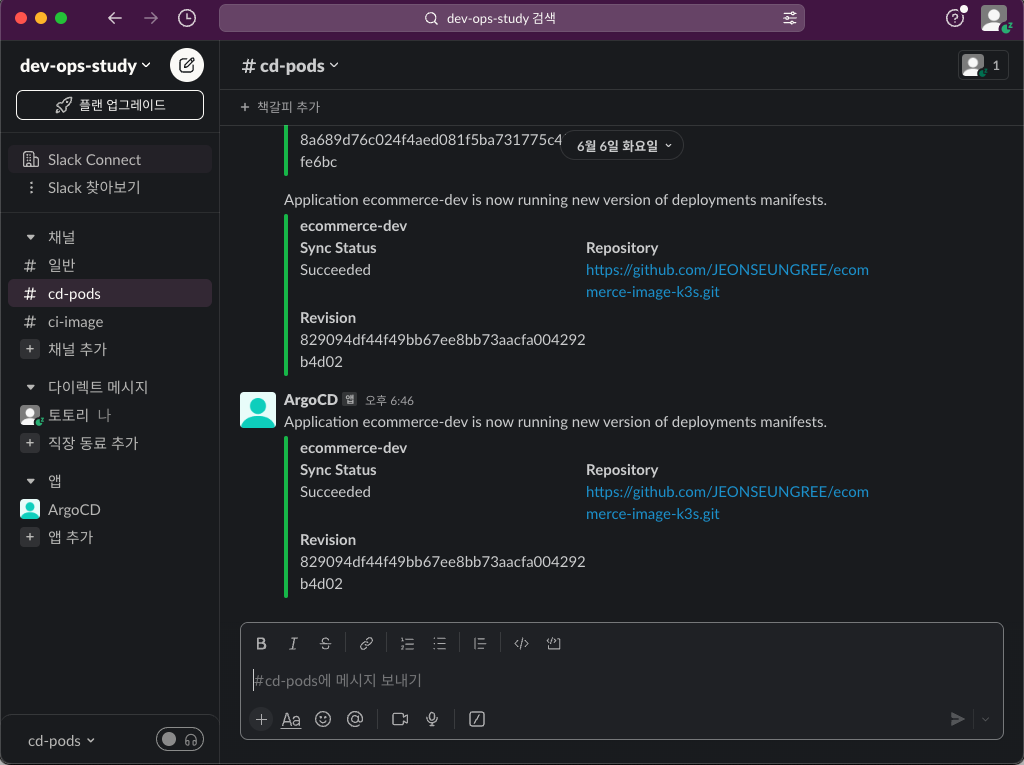Apply blockquote formatting
The width and height of the screenshot is (1024, 765).
click(480, 643)
